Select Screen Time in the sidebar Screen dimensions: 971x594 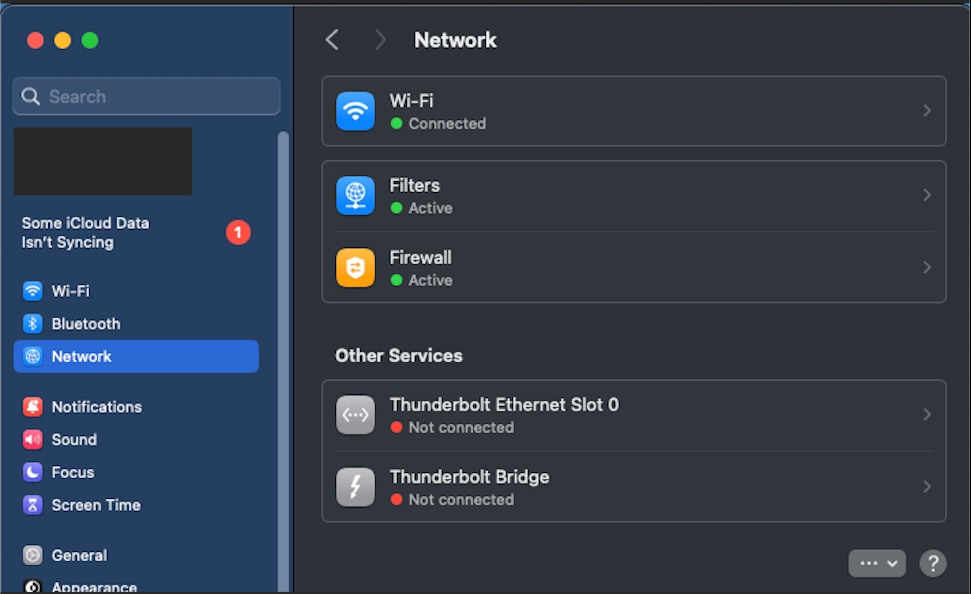tap(136, 505)
